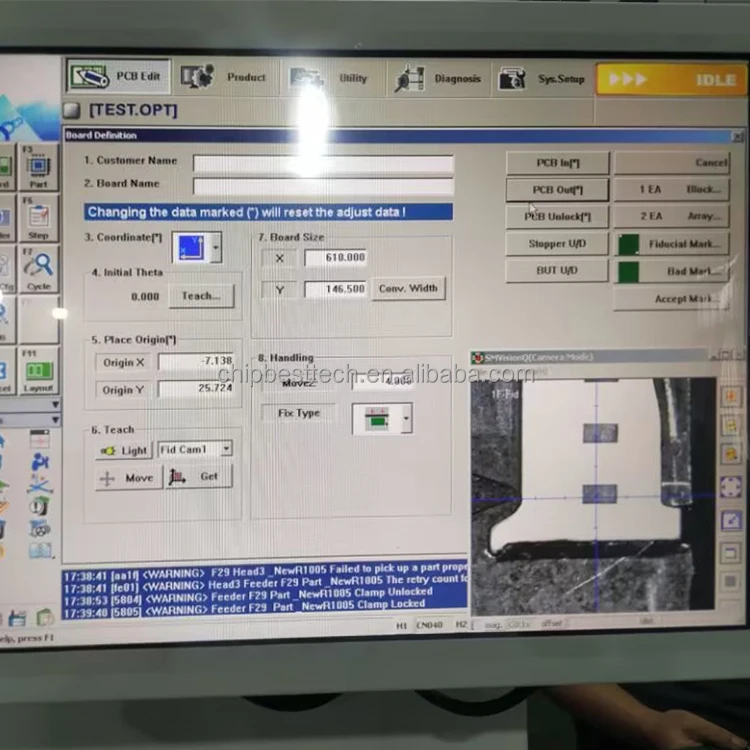750x750 pixels.
Task: Click the PCB Out button
Action: pos(557,189)
